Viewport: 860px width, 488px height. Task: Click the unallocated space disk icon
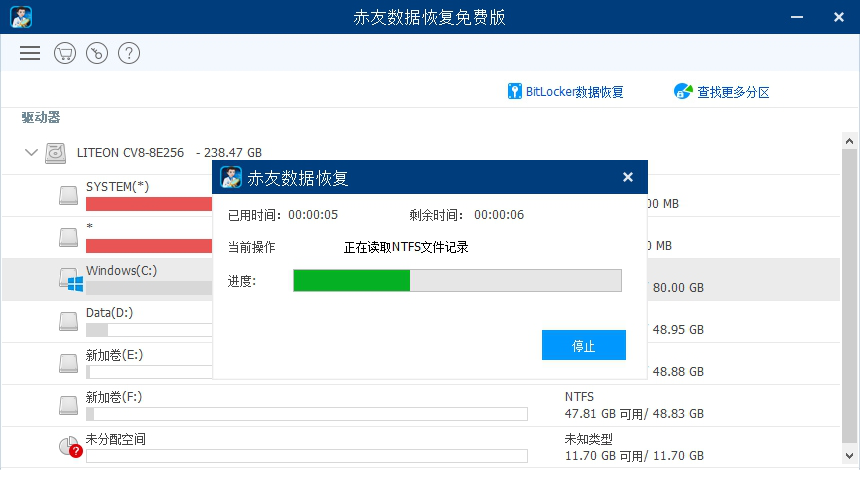coord(69,447)
